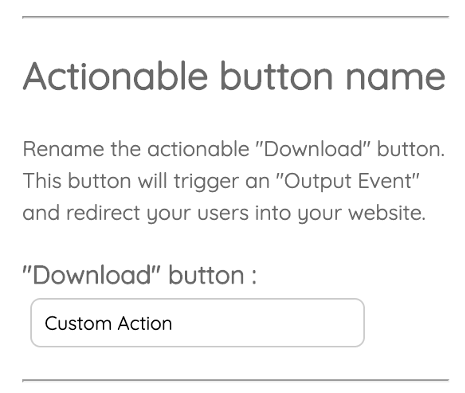Click the word "Rename" starting the description

[63, 149]
